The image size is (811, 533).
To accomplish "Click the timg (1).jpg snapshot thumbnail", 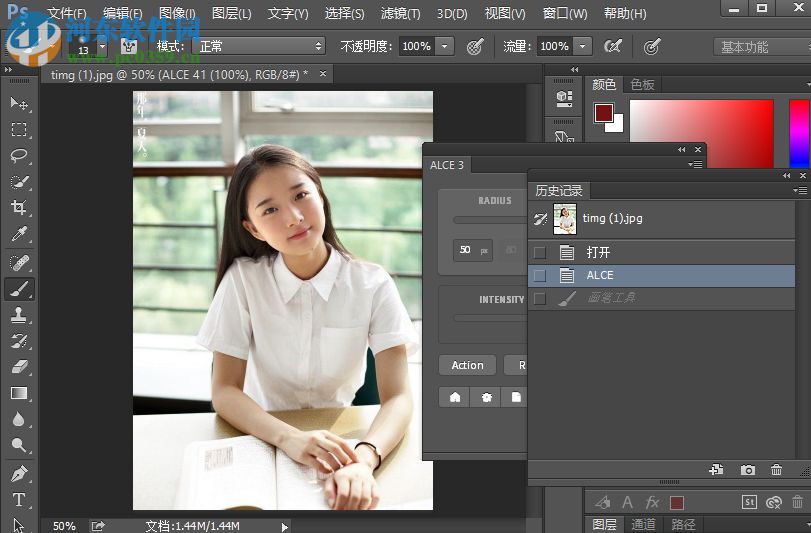I will click(x=565, y=219).
